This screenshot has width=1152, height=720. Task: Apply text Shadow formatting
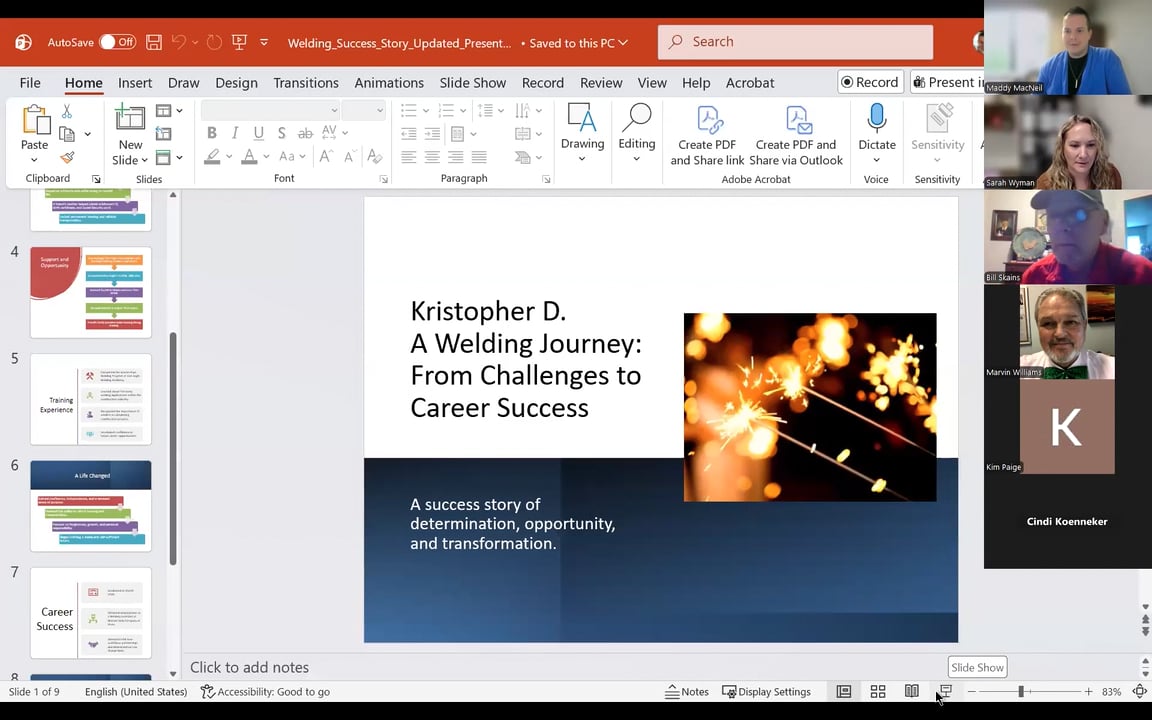pyautogui.click(x=281, y=133)
